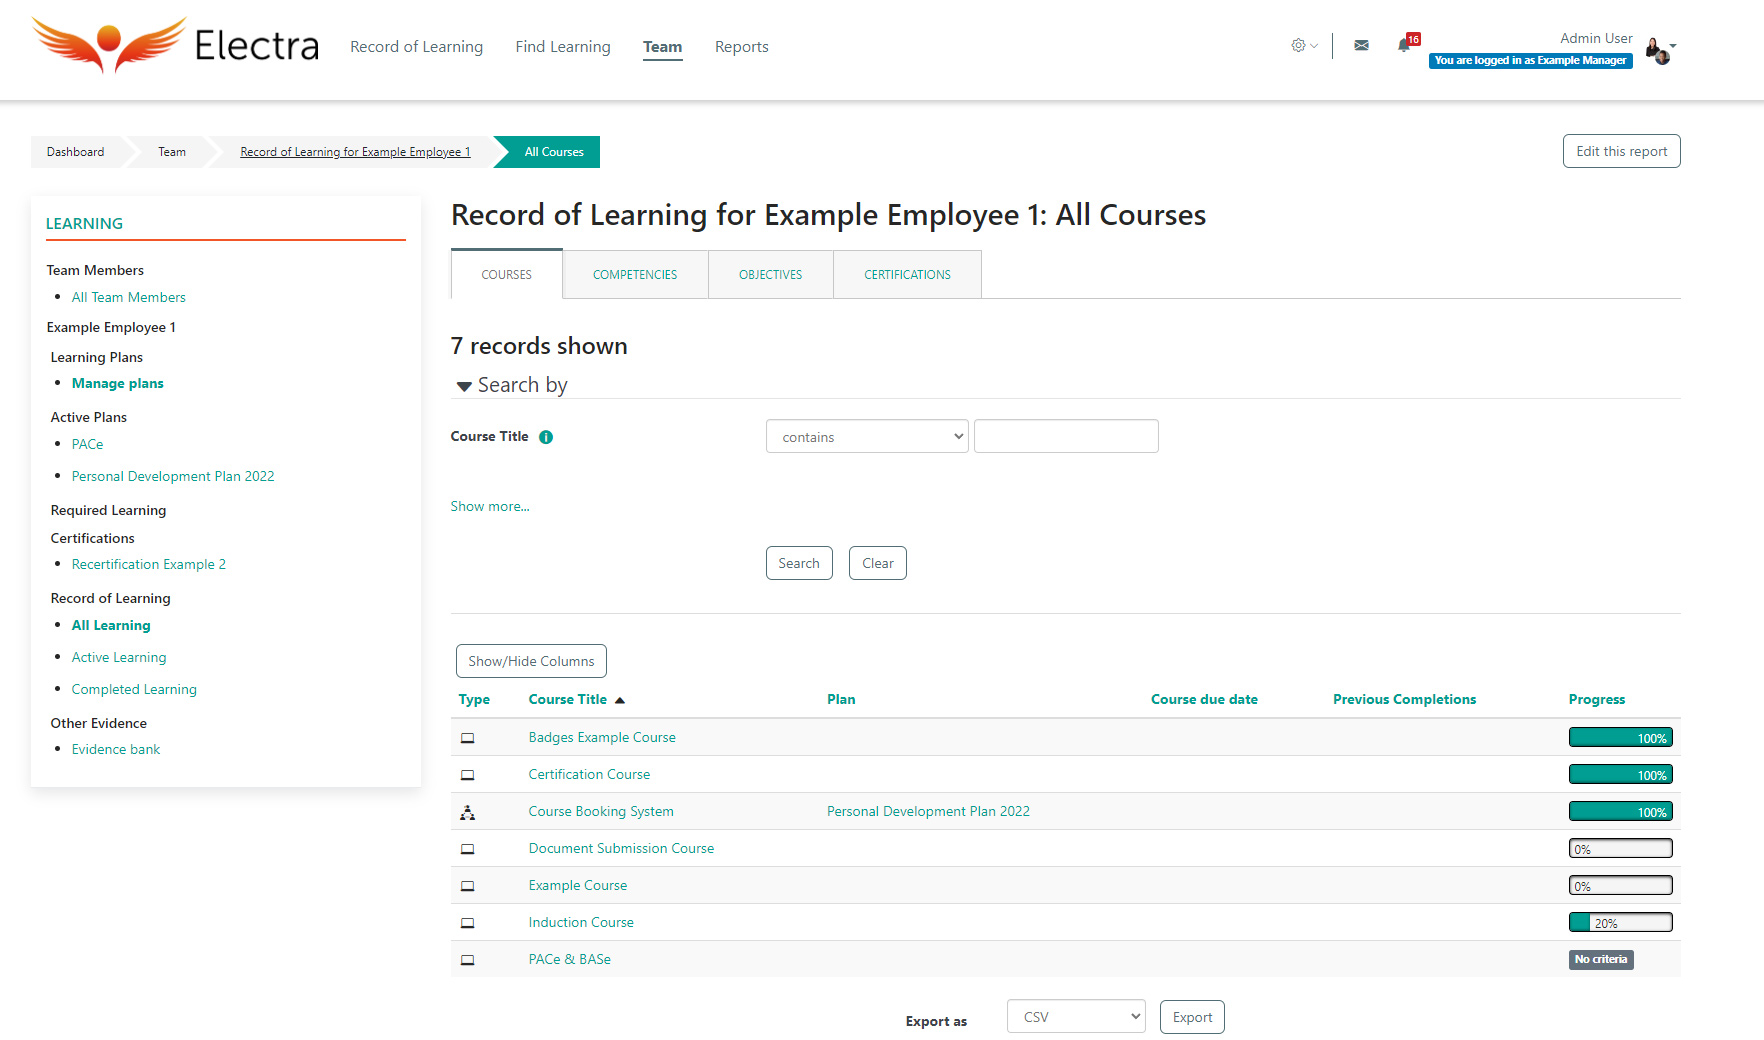Click Course Booking System type icon
Screen dimensions: 1764x1040
tap(467, 812)
